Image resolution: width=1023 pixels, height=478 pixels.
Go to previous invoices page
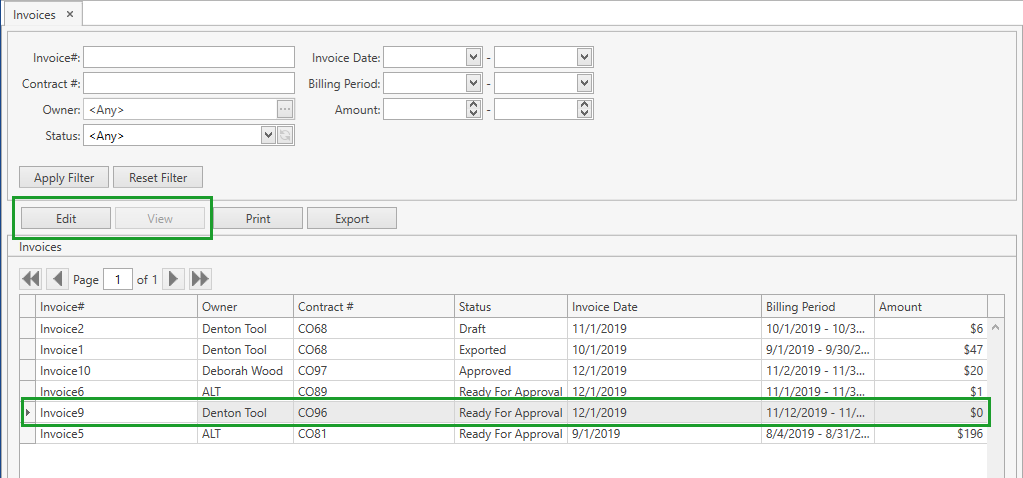57,279
